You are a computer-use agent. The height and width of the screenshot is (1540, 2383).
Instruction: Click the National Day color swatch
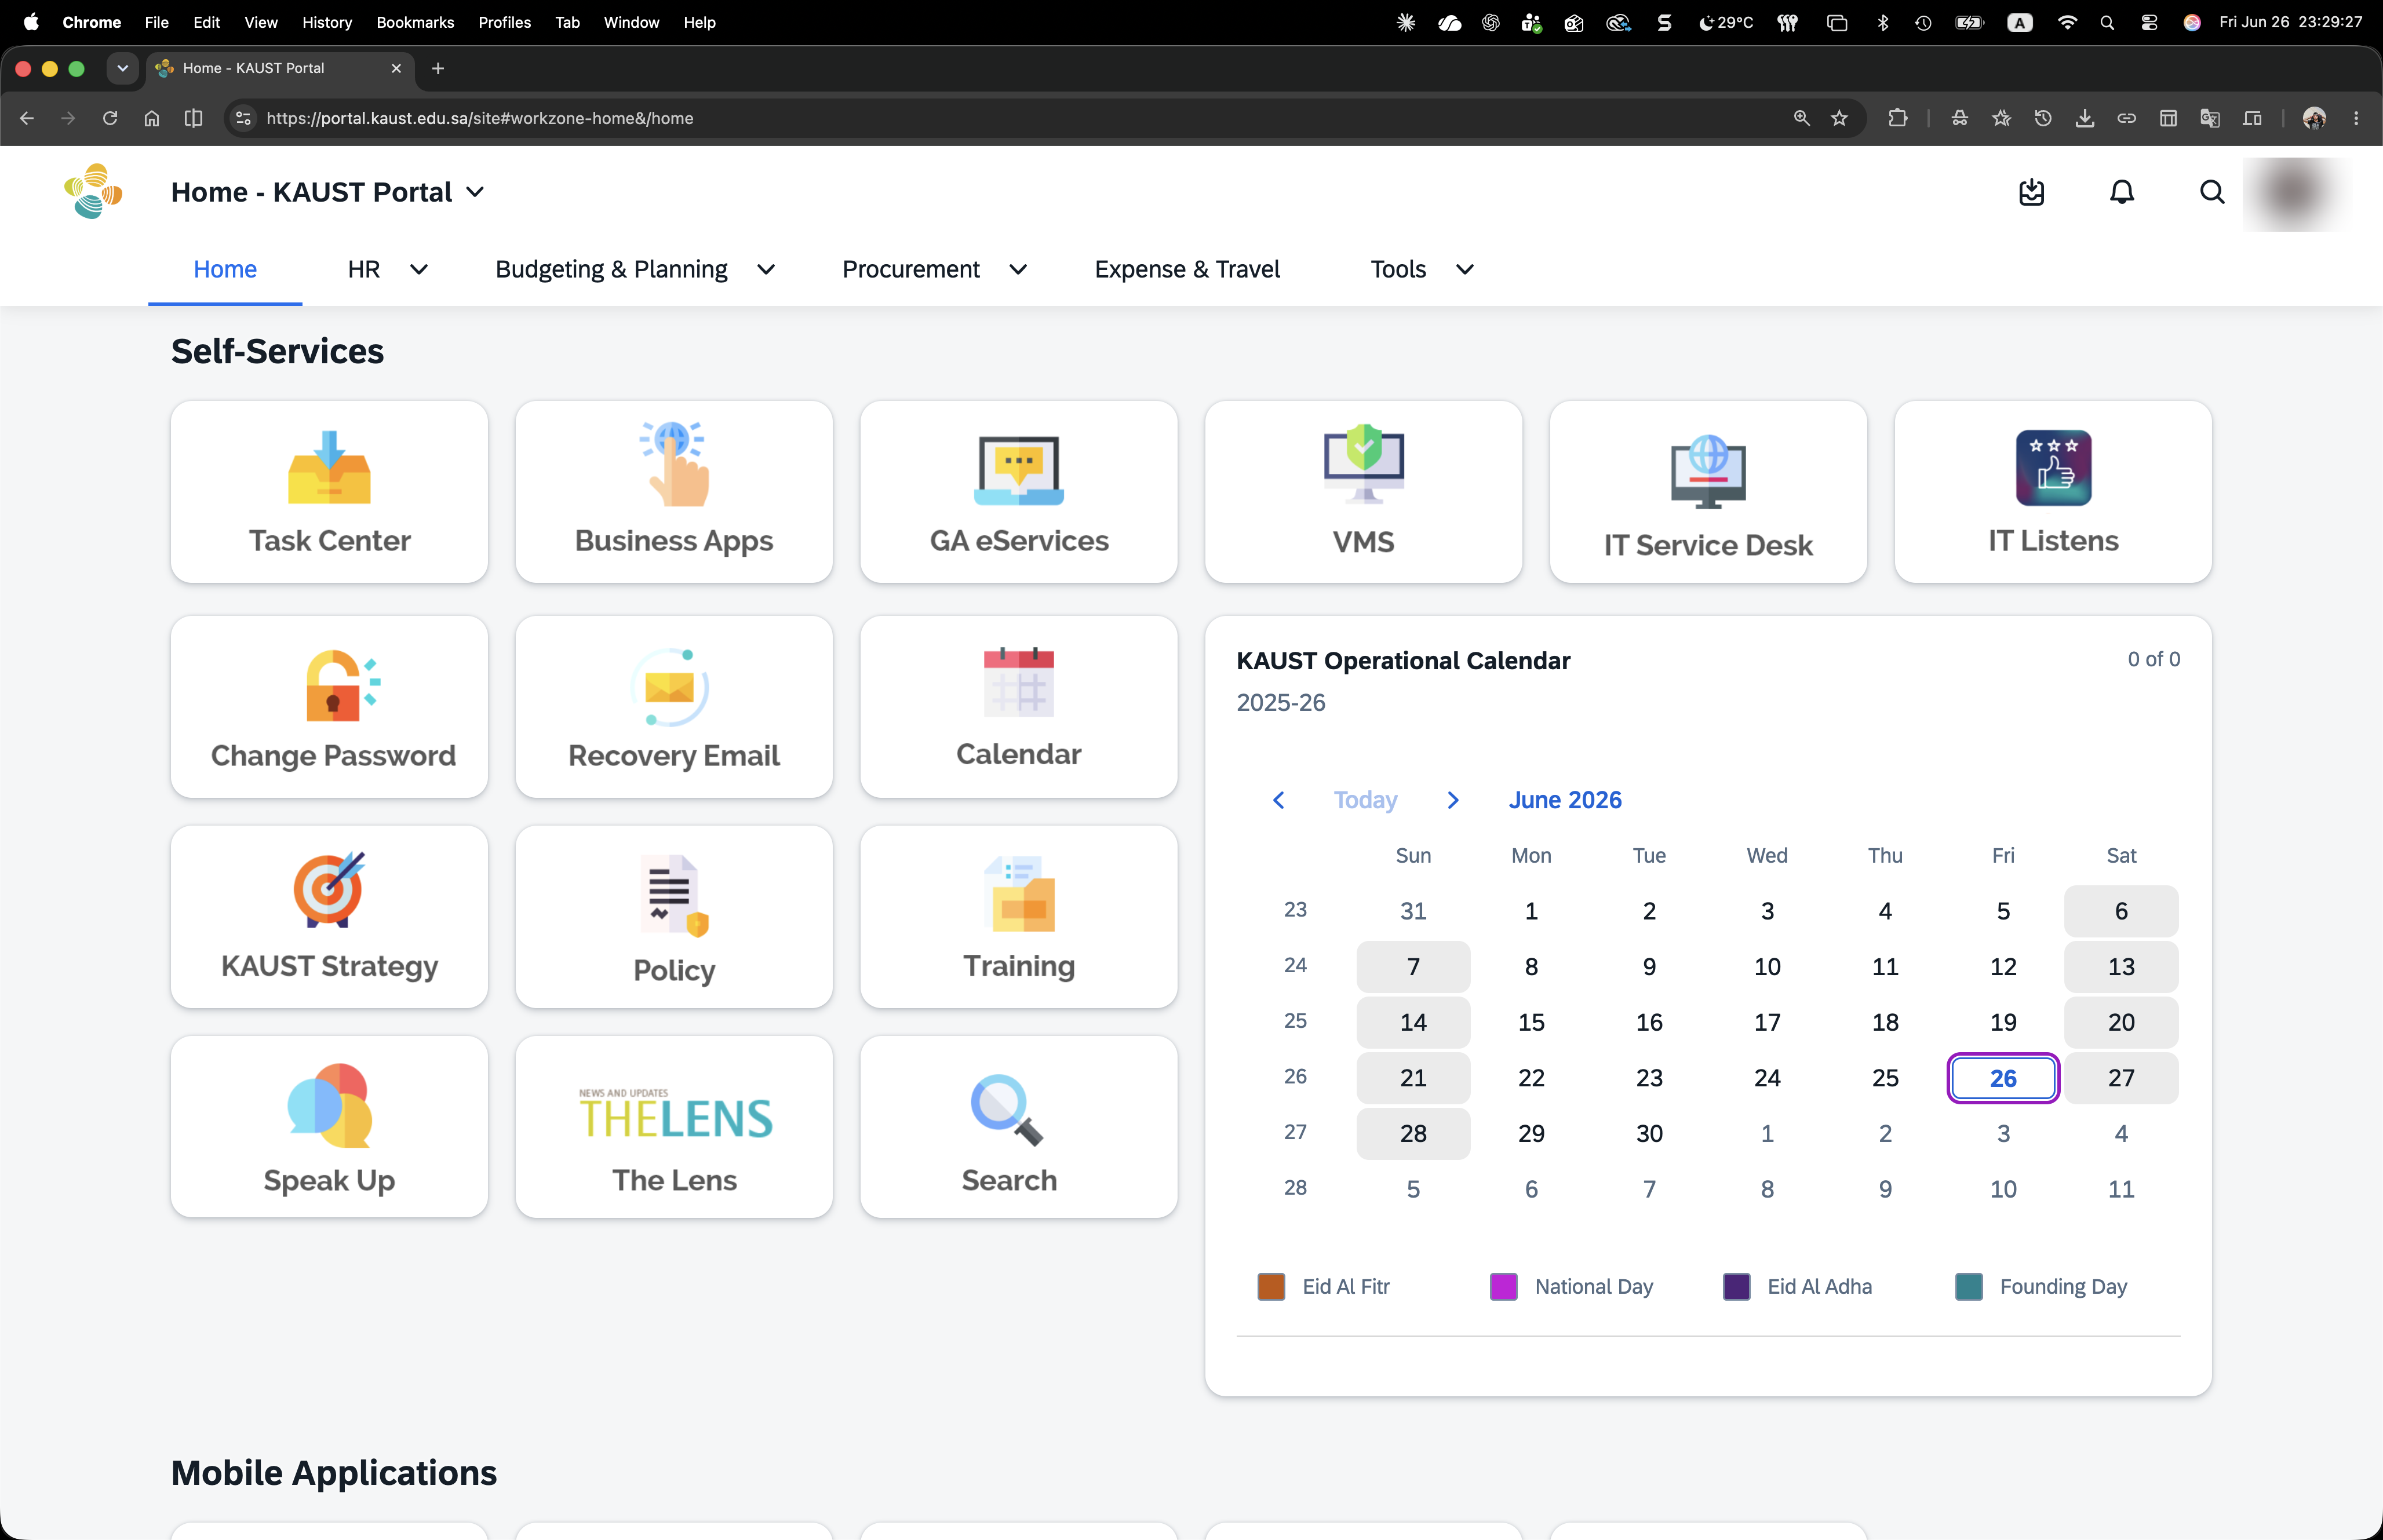(1503, 1287)
